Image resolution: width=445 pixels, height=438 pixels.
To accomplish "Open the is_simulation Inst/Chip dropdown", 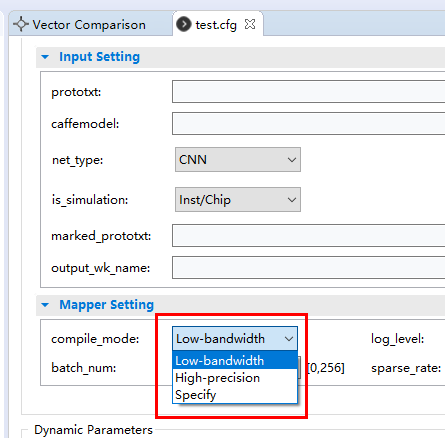I will [238, 200].
